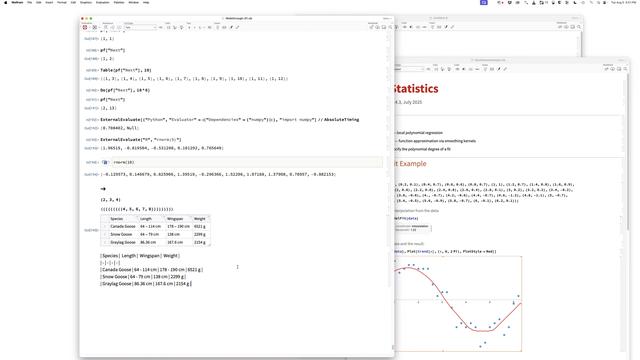Click the bold formatting icon in toolbar
The image size is (640, 360).
(189, 27)
